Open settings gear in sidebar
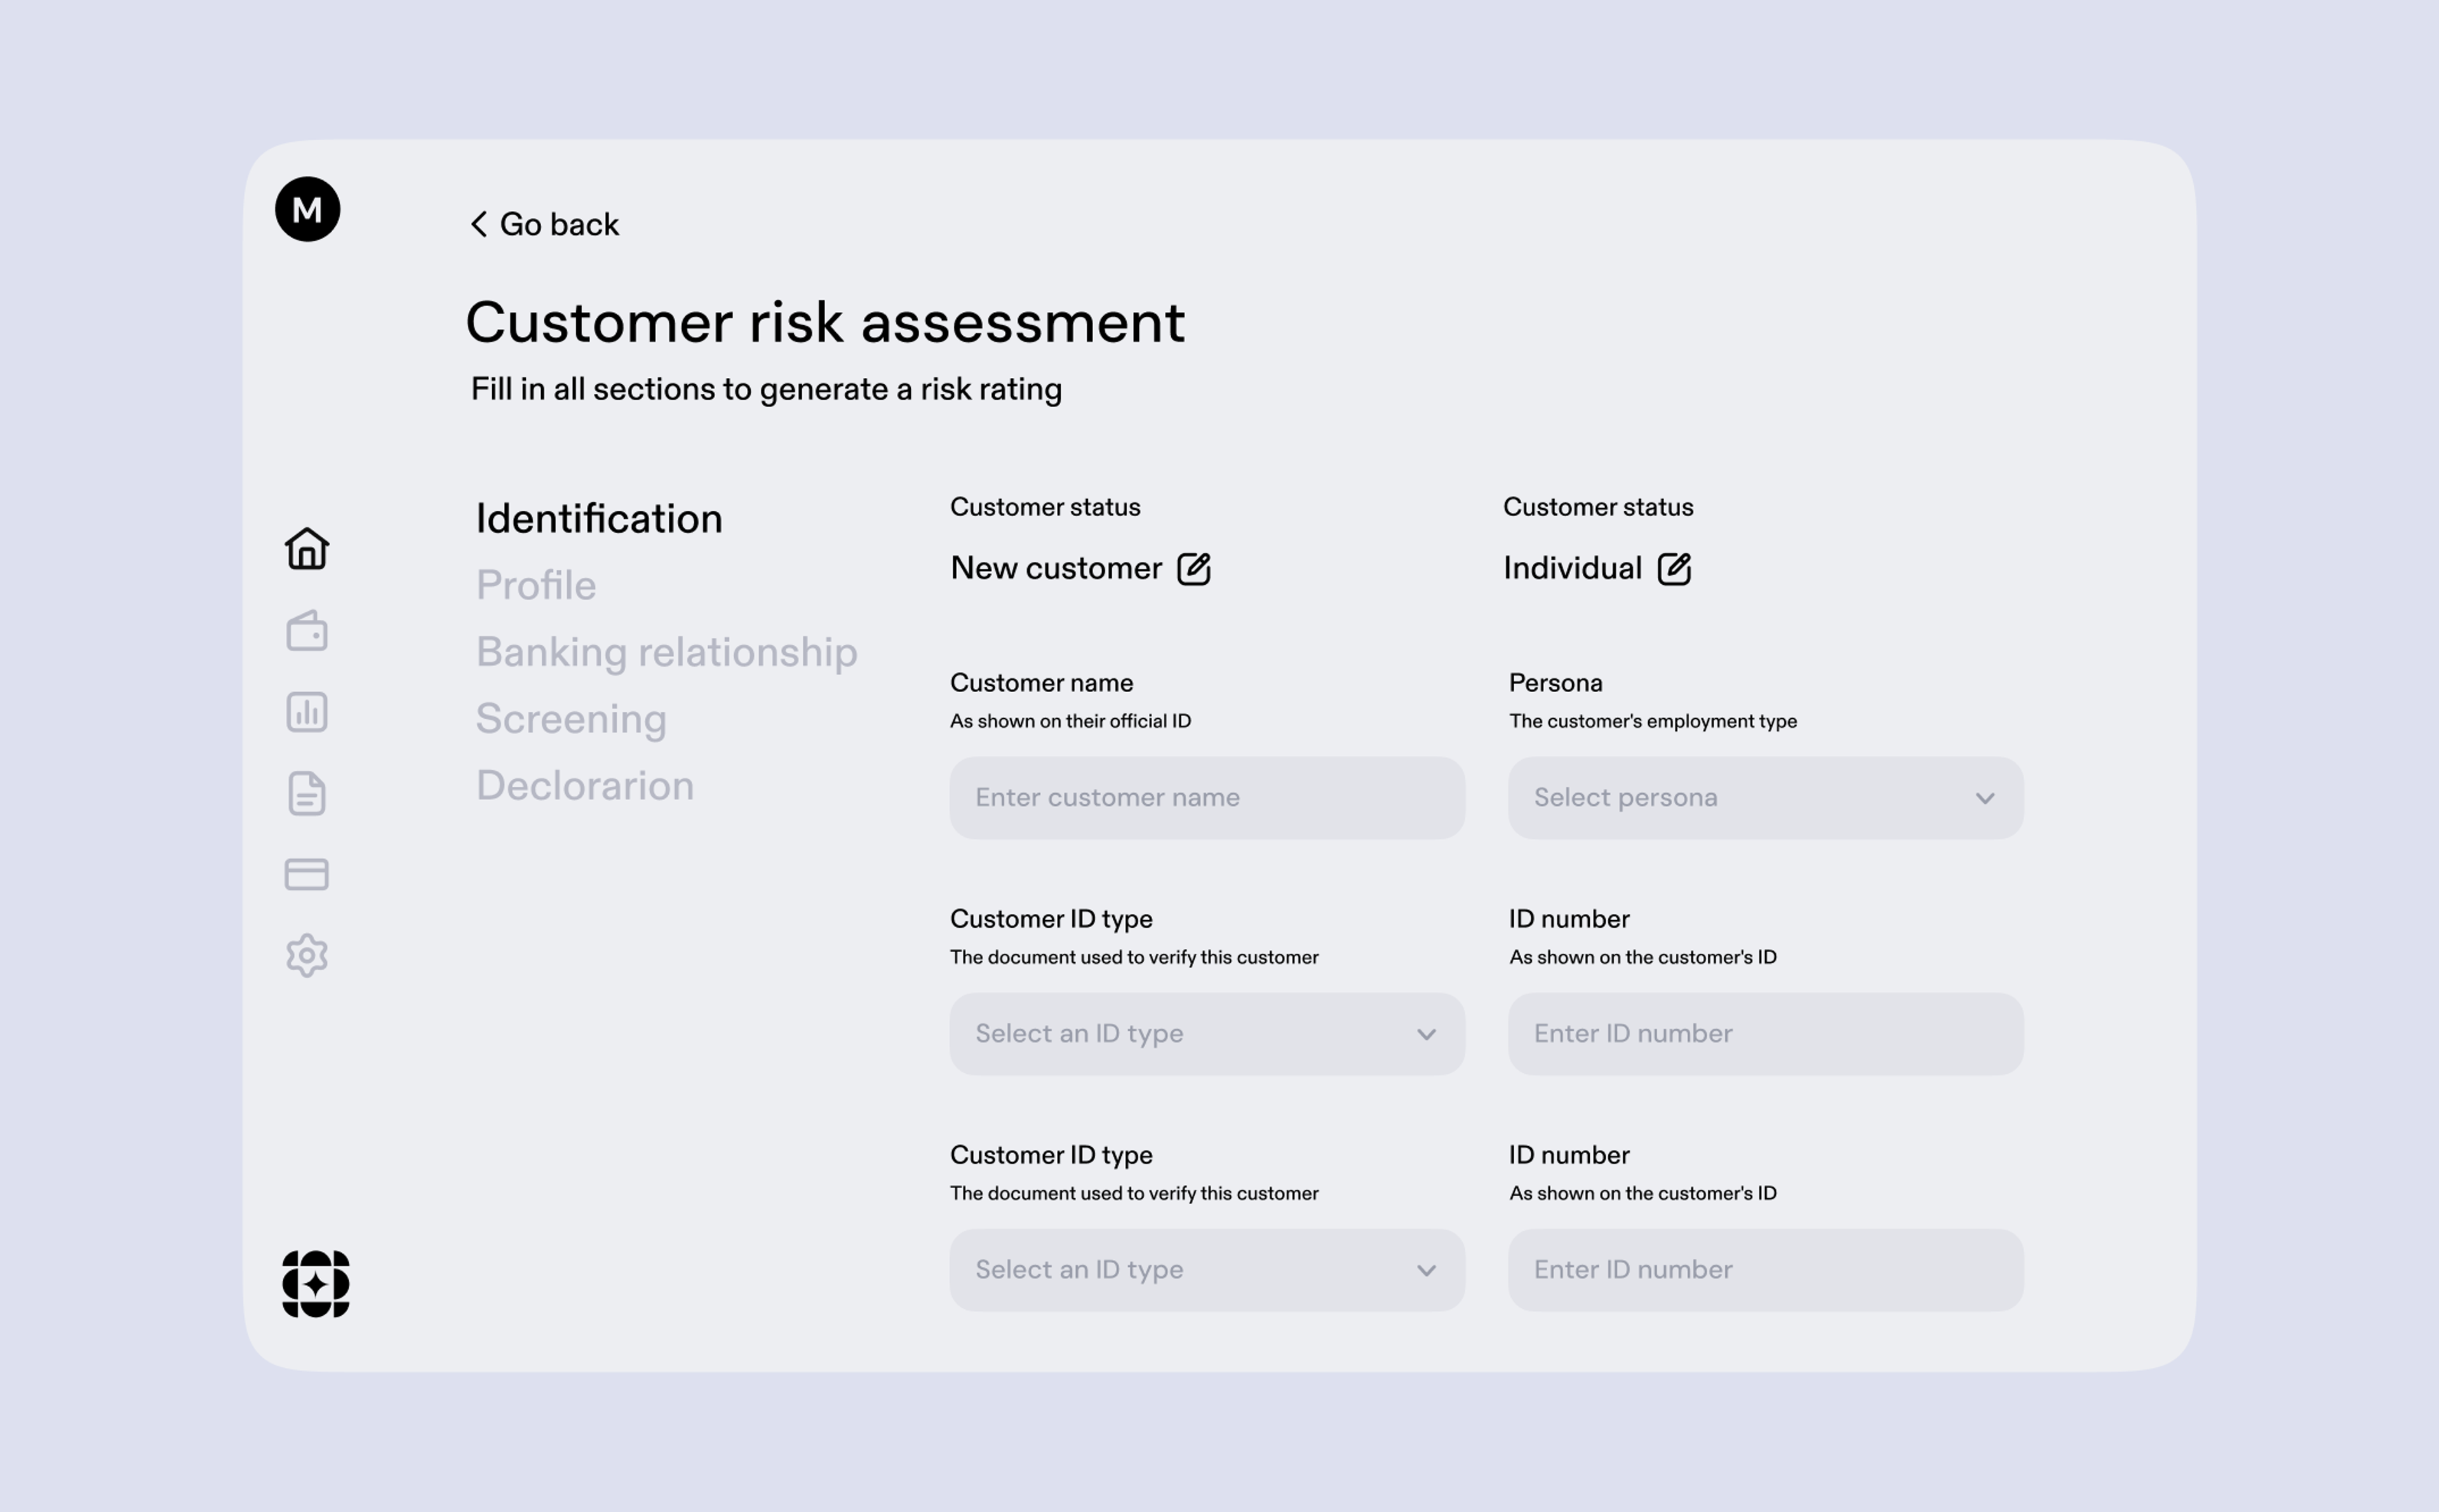 tap(307, 956)
